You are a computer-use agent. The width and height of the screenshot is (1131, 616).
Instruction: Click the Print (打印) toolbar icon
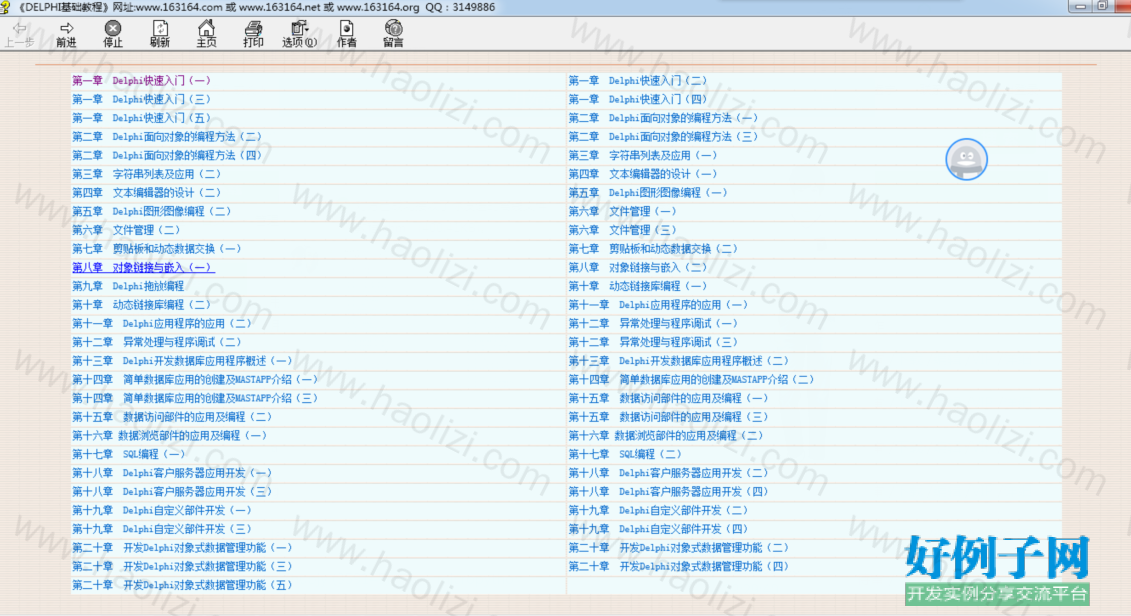[253, 34]
